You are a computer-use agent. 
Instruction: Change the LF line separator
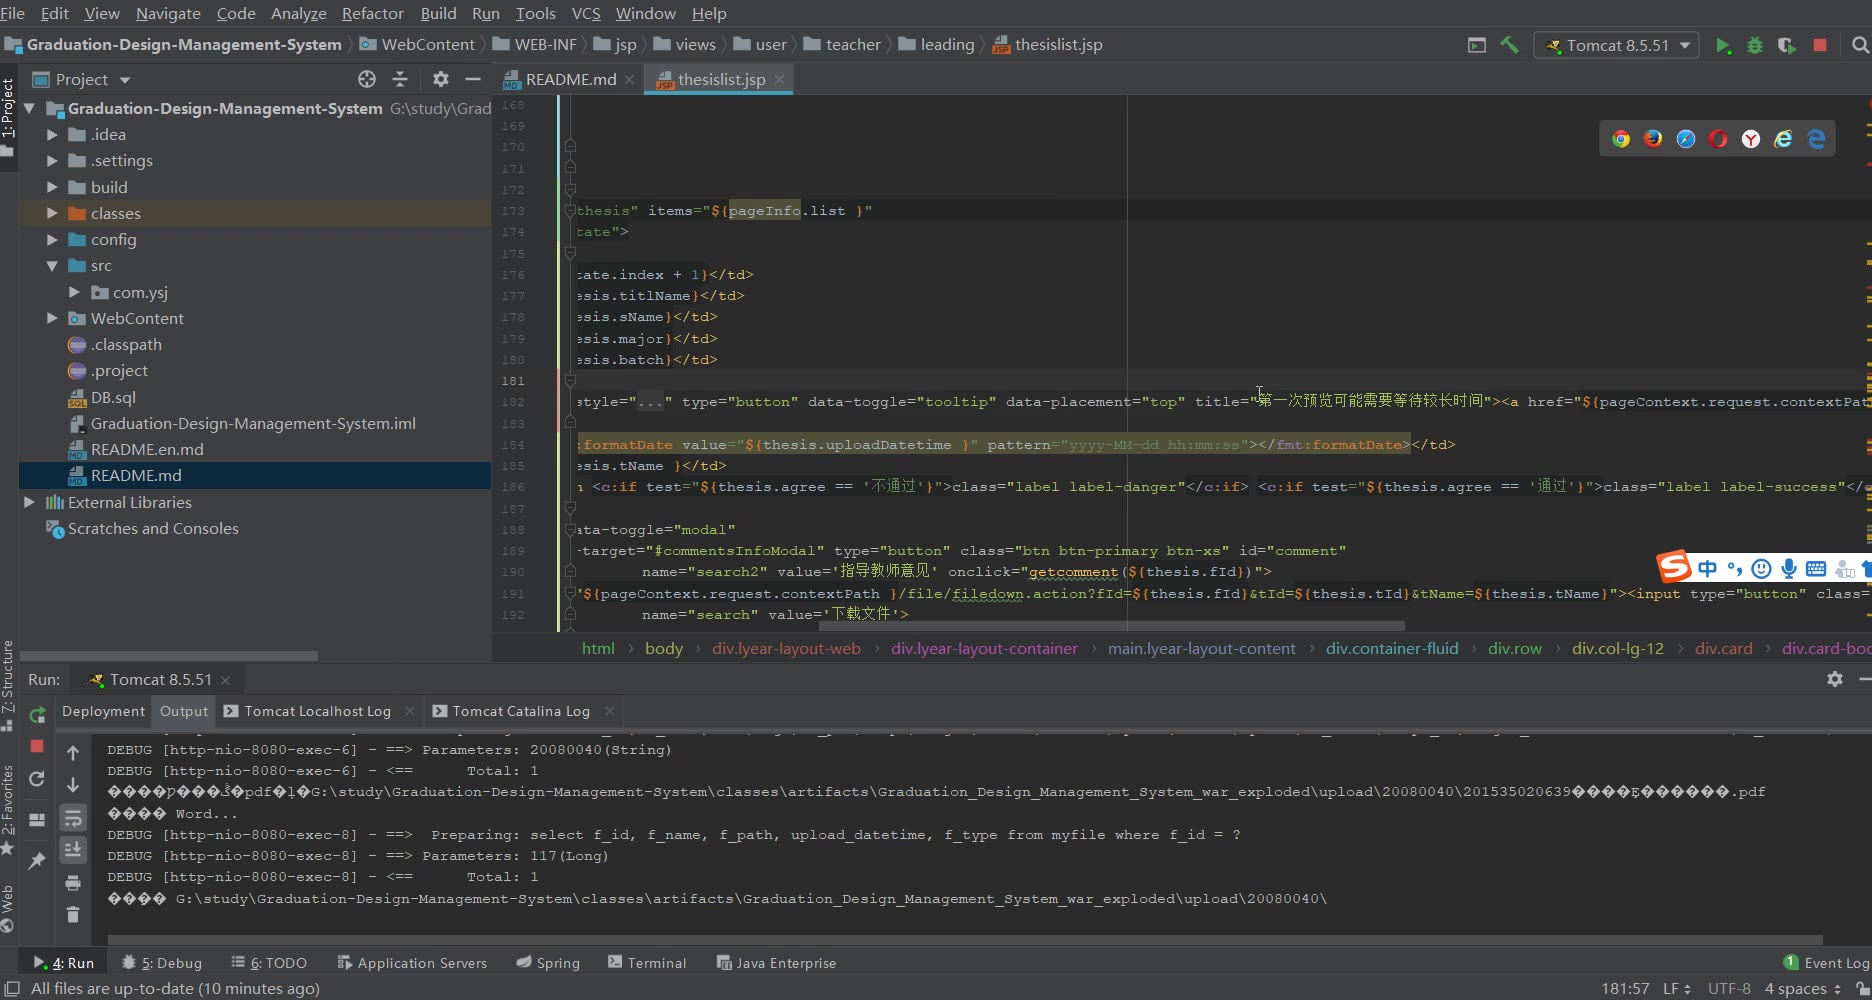pyautogui.click(x=1676, y=988)
